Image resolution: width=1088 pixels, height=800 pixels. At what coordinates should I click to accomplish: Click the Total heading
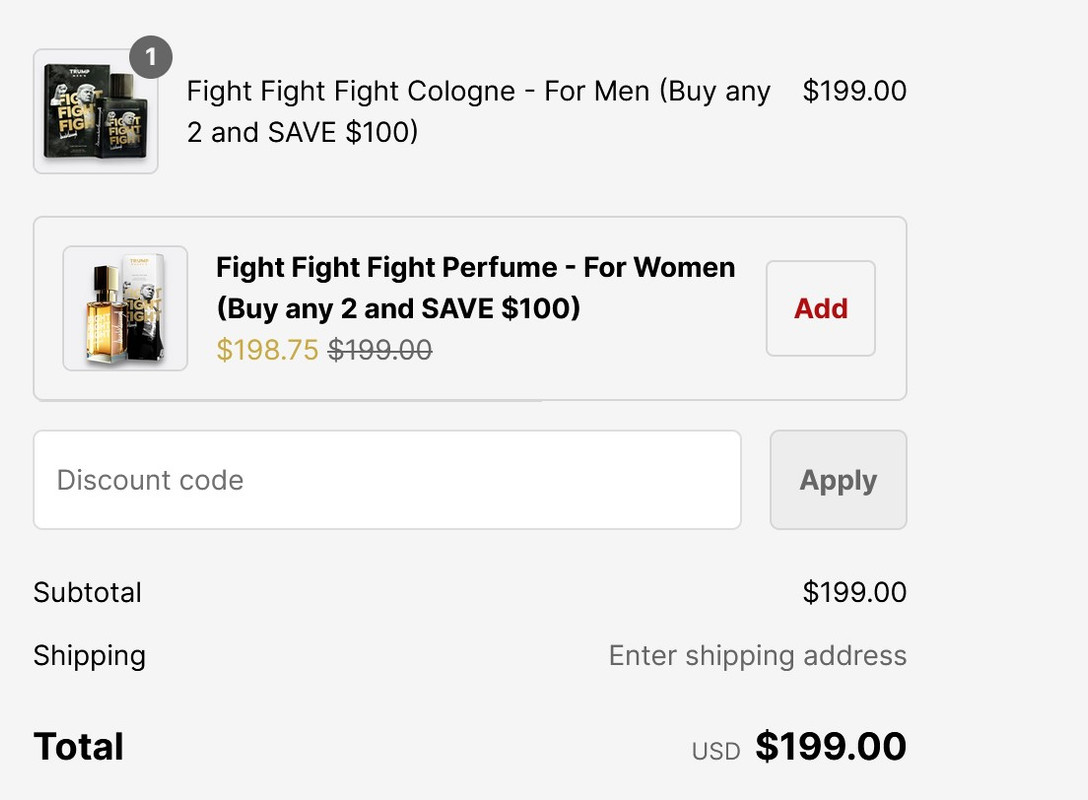click(79, 747)
